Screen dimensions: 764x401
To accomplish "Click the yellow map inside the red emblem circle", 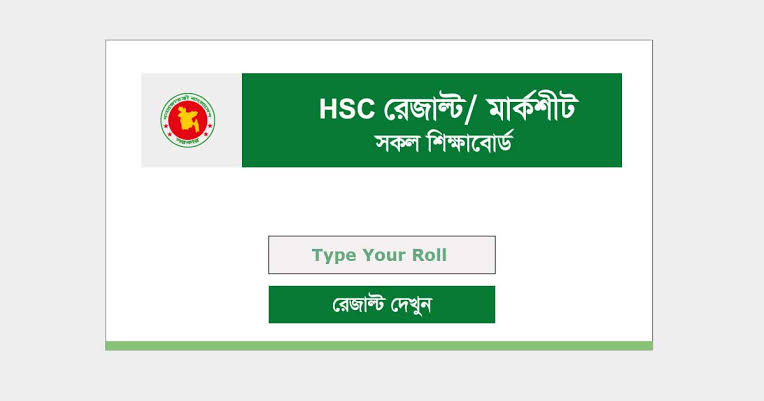I will coord(188,120).
